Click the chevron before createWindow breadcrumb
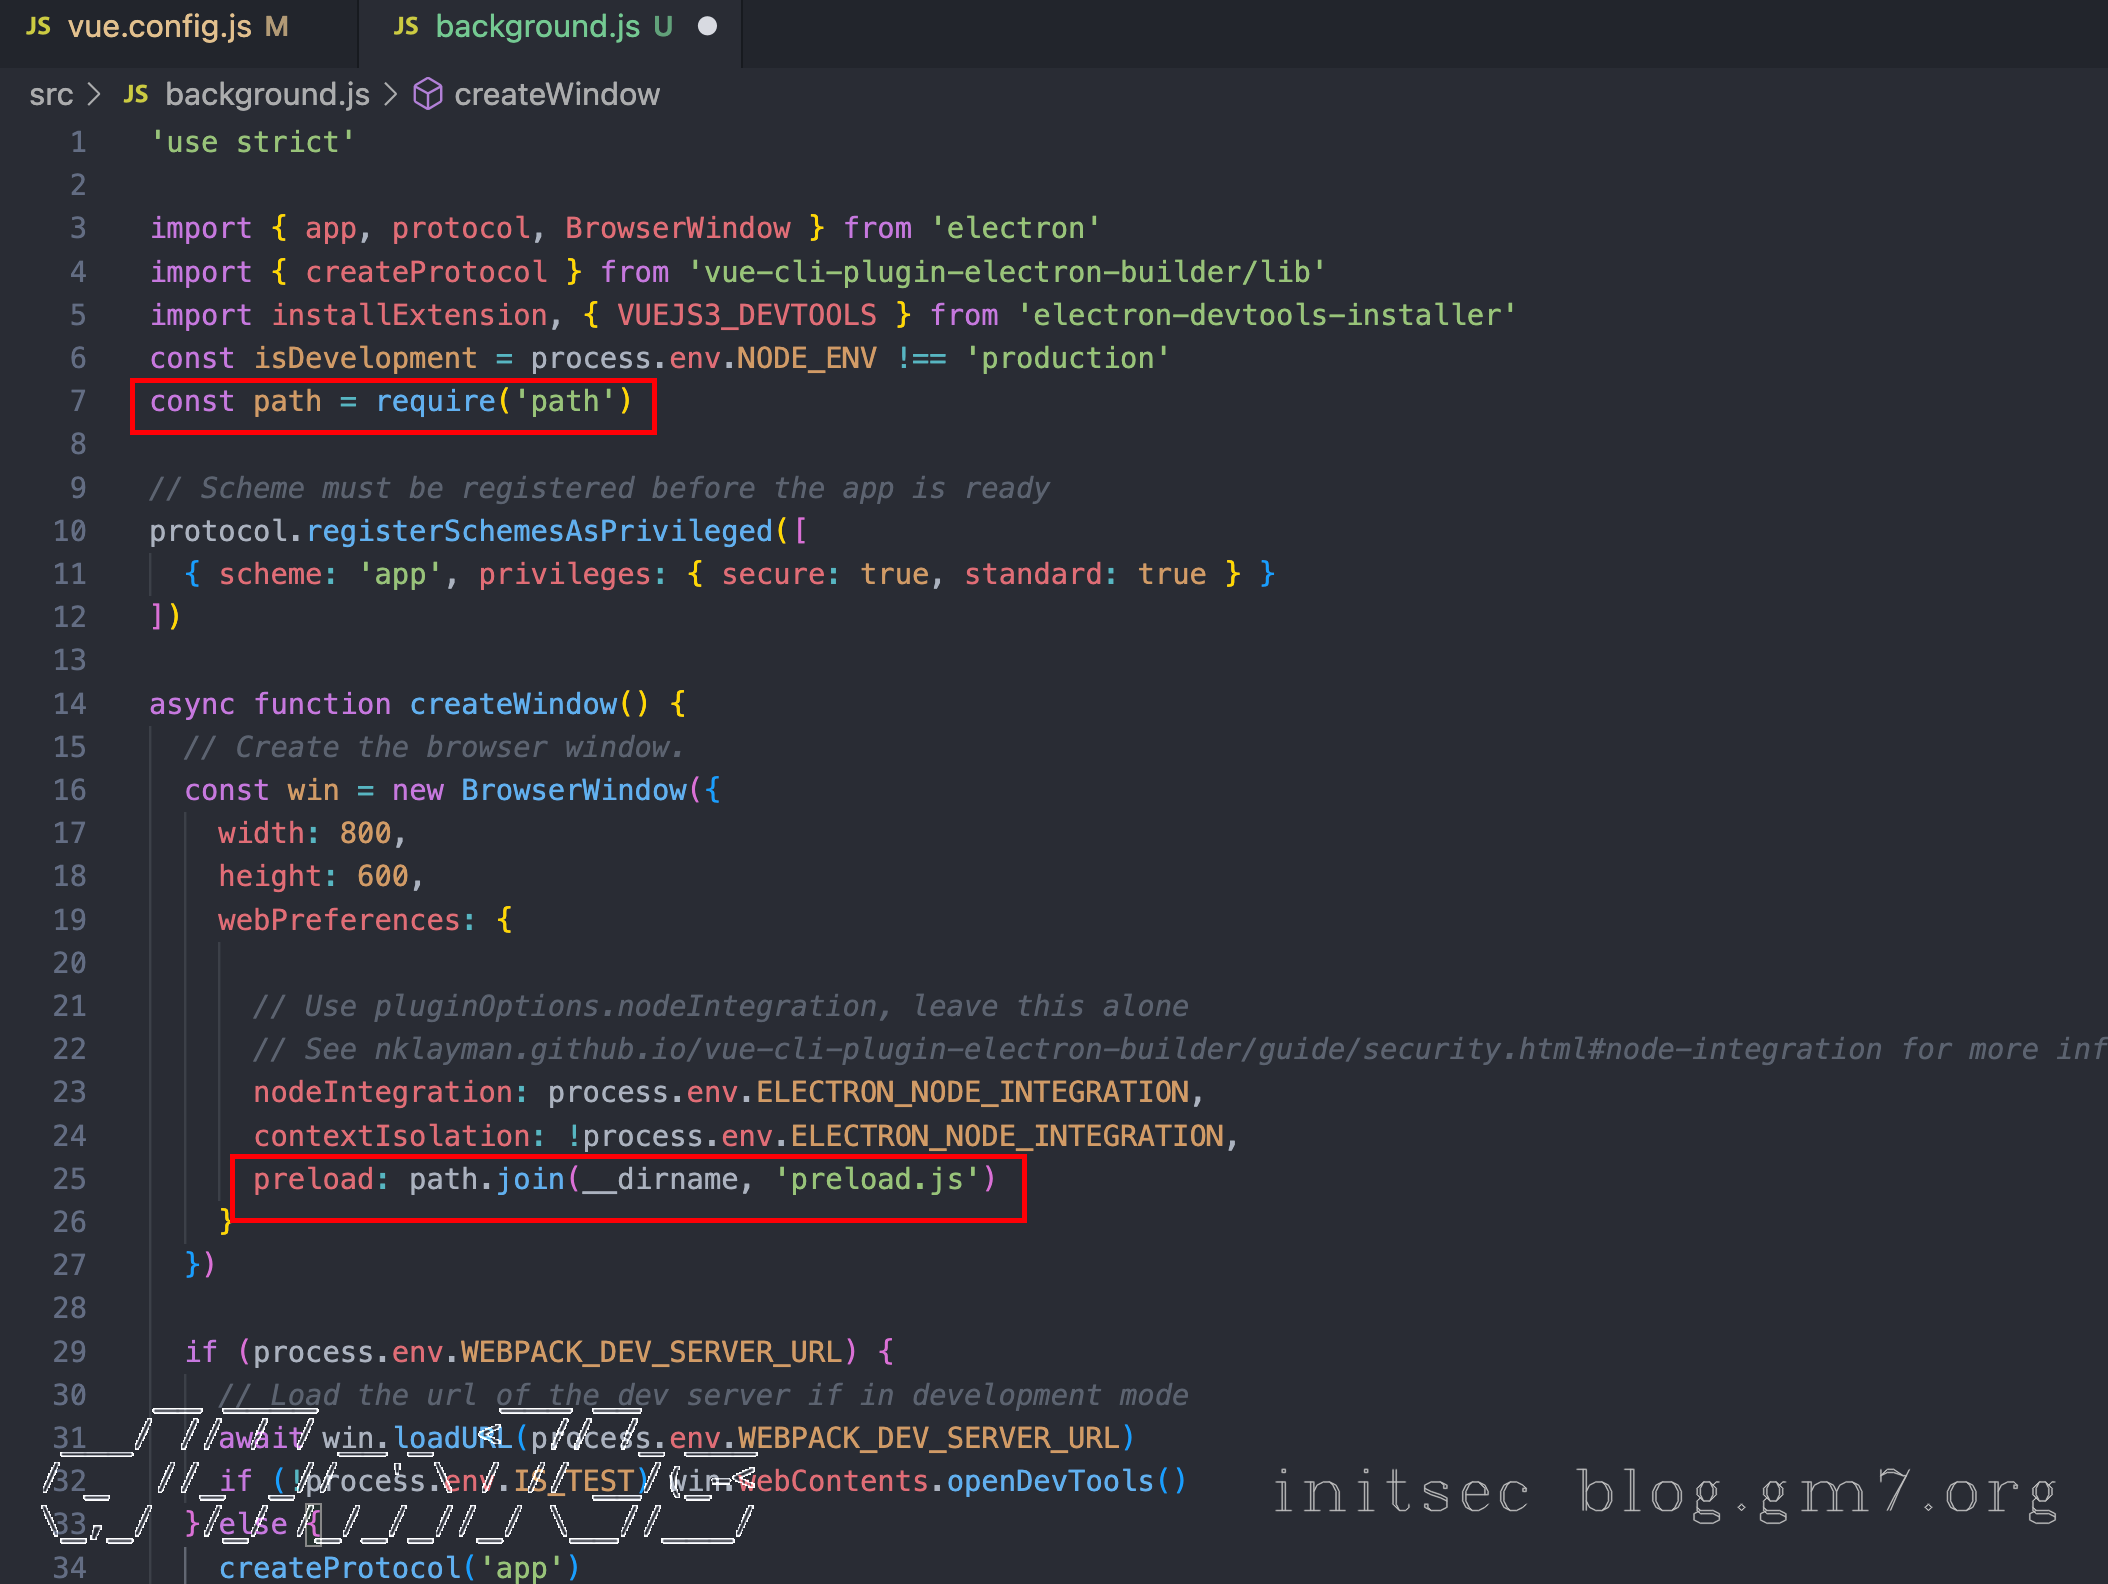The image size is (2108, 1584). click(x=391, y=95)
